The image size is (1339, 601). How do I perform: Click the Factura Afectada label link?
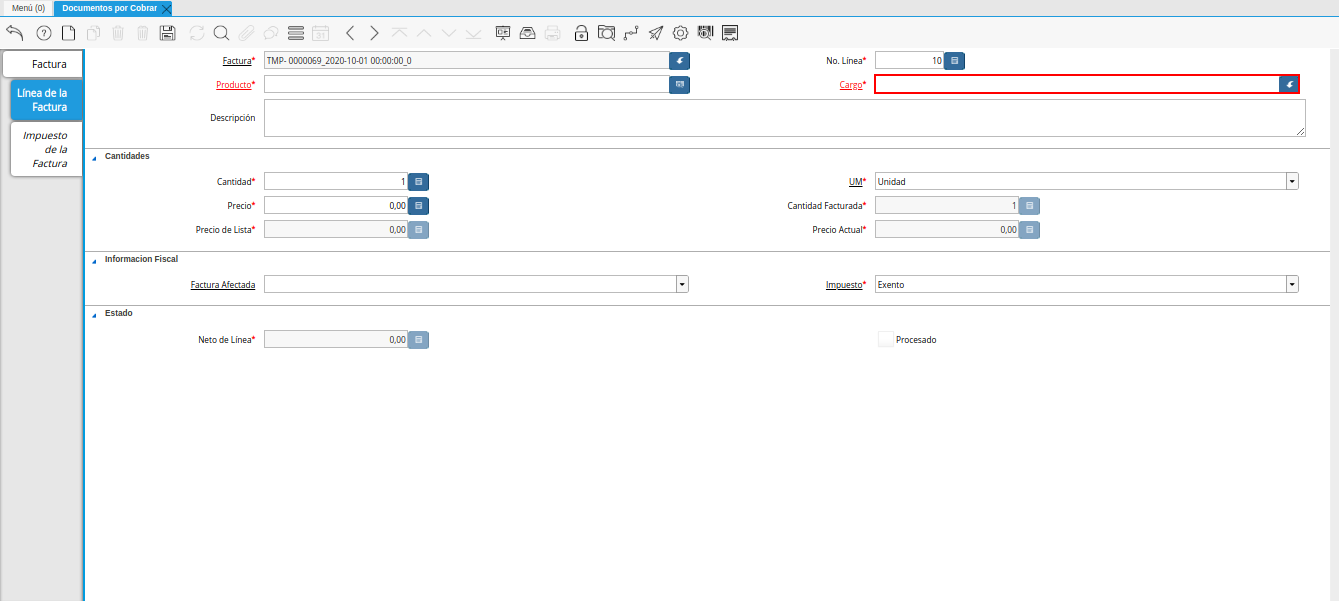223,285
